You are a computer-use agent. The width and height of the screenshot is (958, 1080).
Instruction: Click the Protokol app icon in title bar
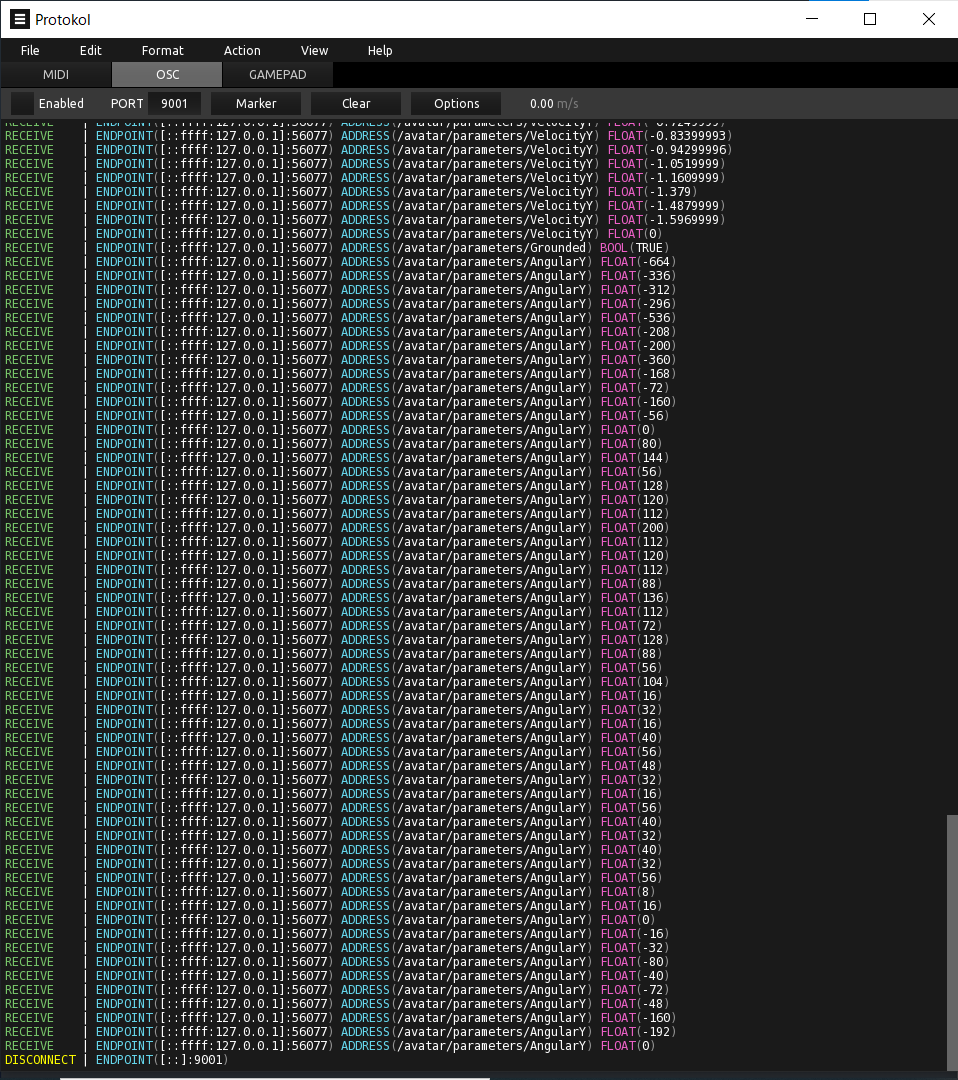[x=19, y=19]
